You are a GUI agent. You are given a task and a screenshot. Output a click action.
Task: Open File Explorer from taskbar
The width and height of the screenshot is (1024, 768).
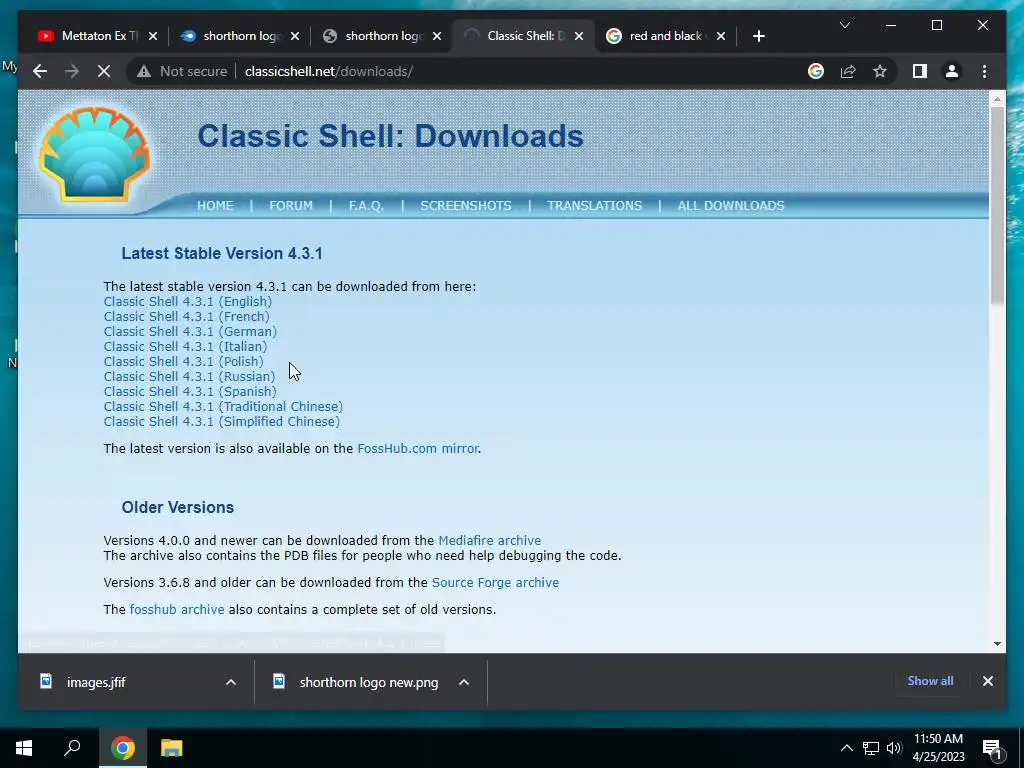pyautogui.click(x=172, y=748)
